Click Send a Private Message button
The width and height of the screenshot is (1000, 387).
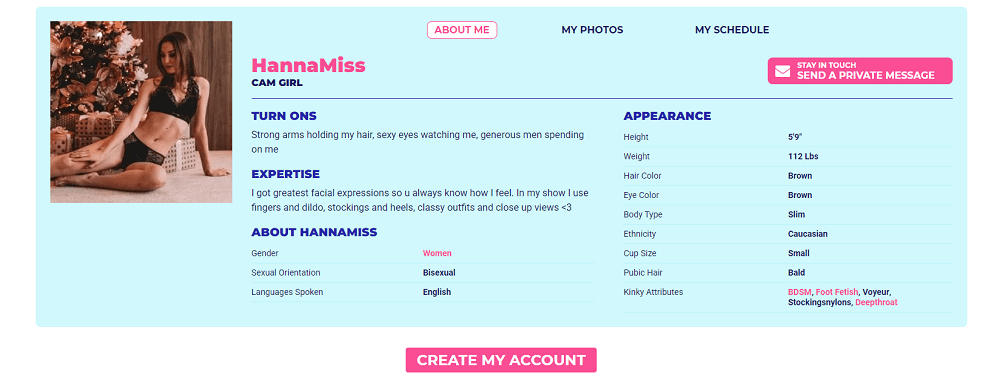coord(860,71)
